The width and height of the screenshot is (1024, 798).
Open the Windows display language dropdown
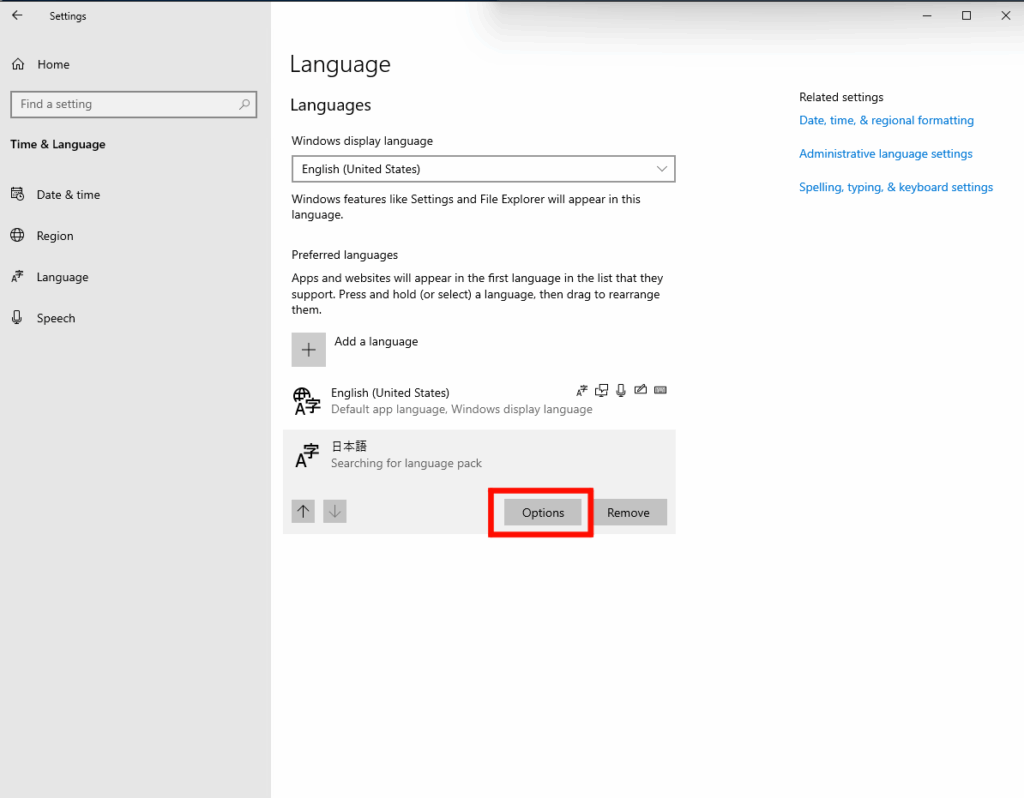483,169
